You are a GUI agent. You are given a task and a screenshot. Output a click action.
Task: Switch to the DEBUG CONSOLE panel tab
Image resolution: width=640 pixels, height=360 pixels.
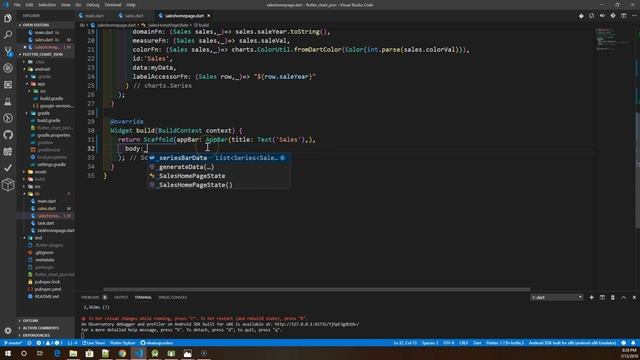[x=173, y=298]
